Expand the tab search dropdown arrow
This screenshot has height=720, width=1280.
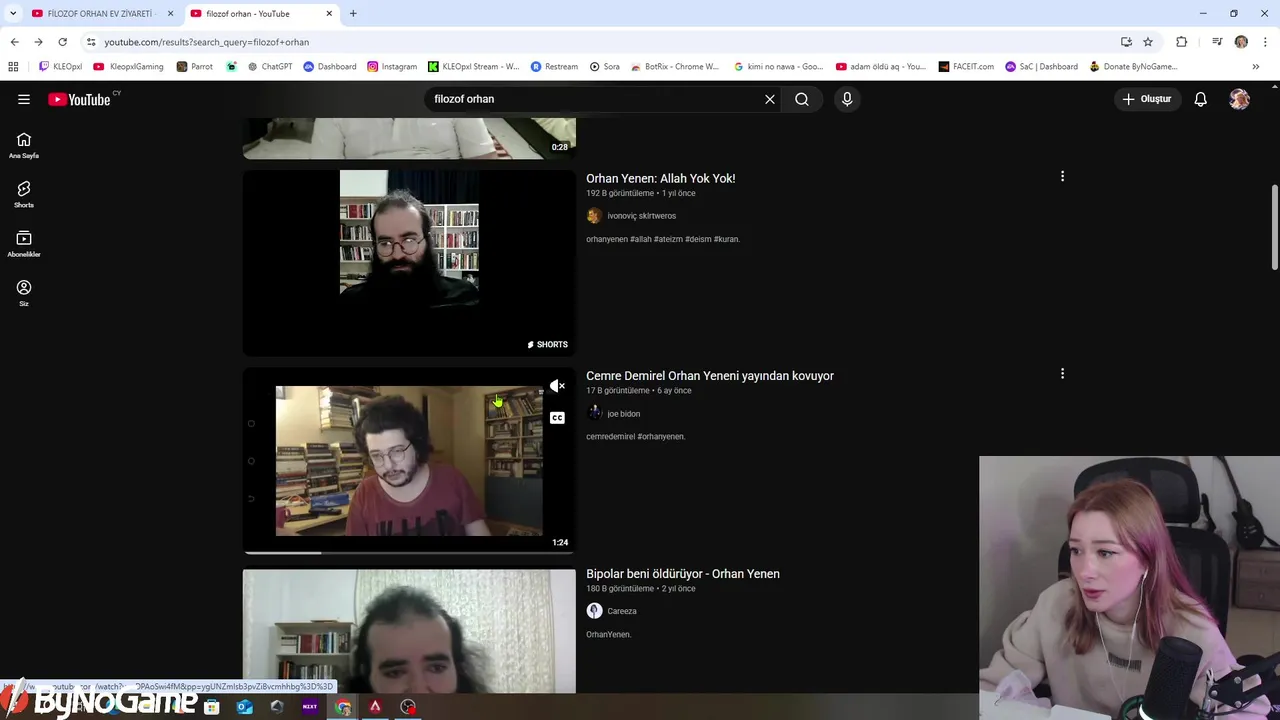pyautogui.click(x=13, y=13)
